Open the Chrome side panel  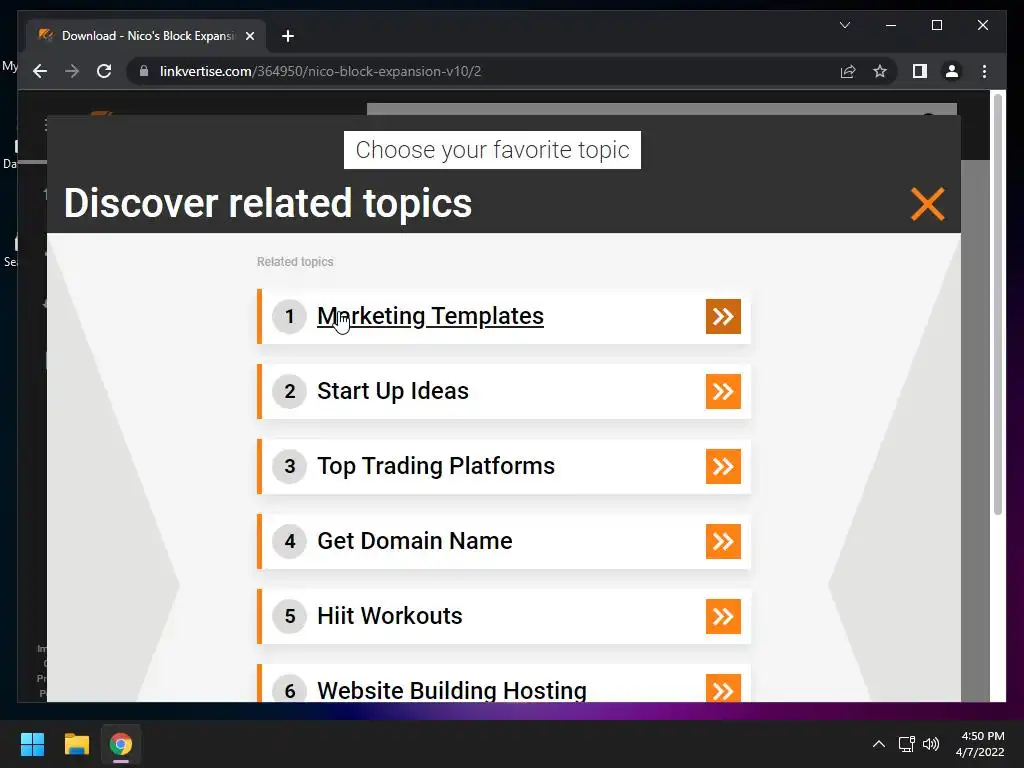pos(920,71)
